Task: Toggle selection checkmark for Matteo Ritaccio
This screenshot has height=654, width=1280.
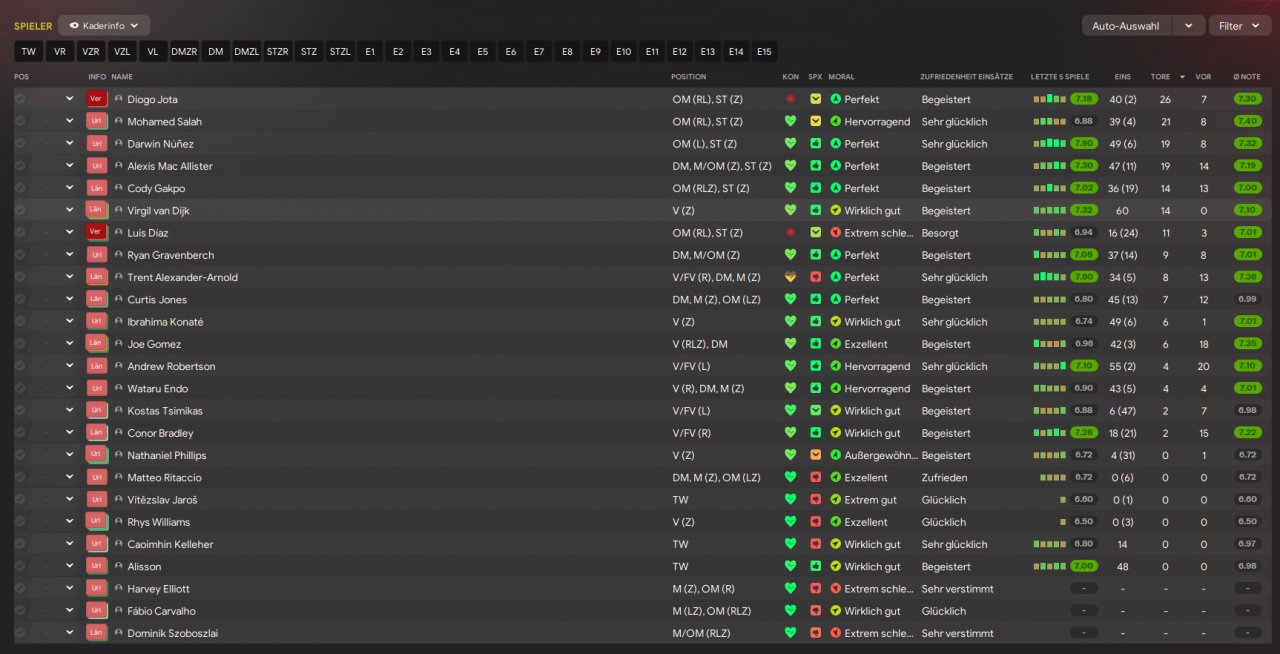Action: pos(20,477)
